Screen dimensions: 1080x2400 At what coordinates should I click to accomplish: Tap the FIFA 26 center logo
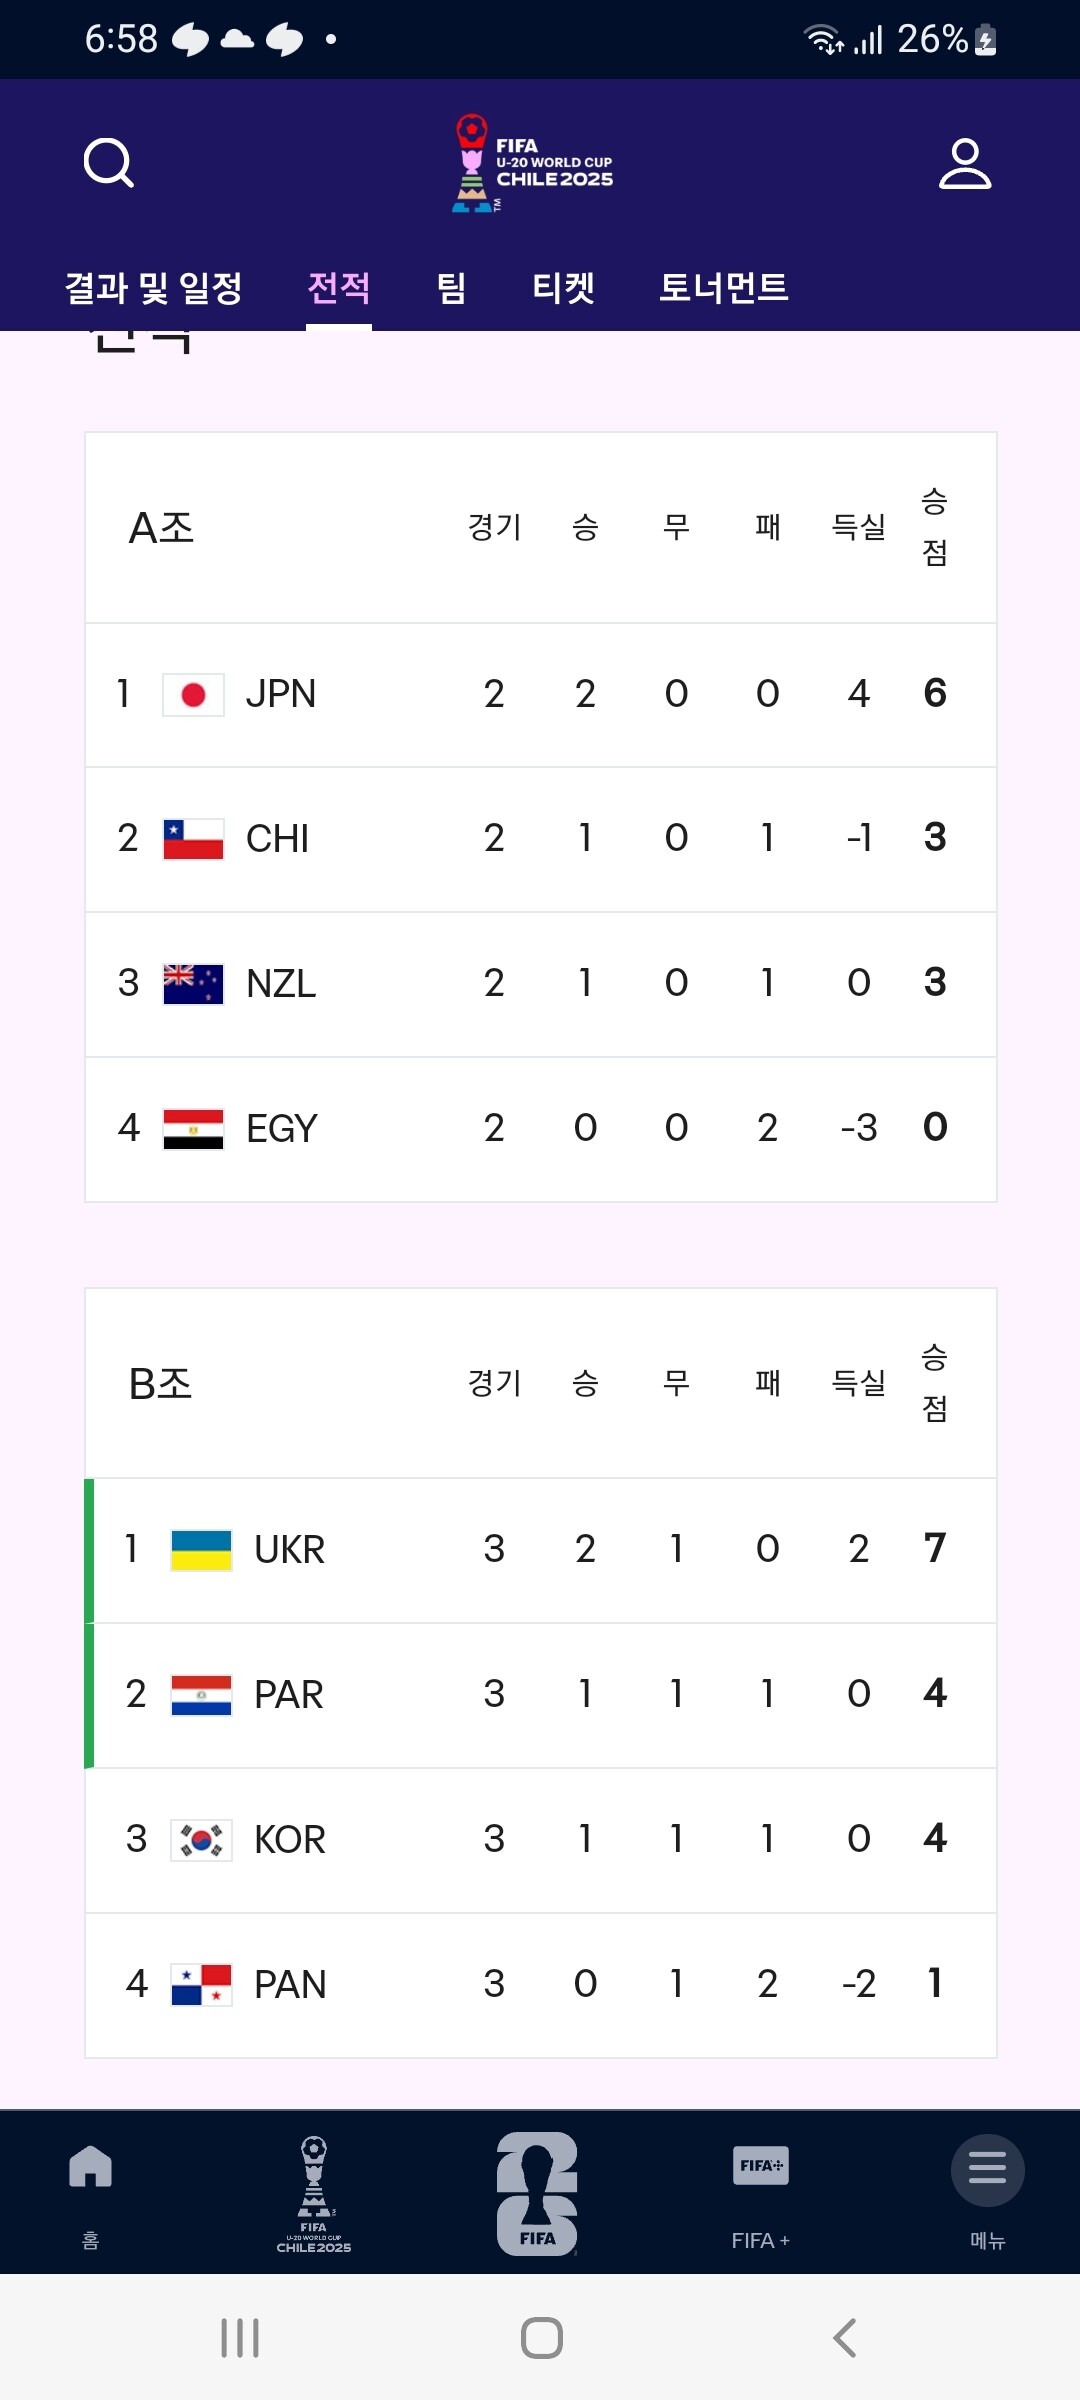tap(538, 2194)
